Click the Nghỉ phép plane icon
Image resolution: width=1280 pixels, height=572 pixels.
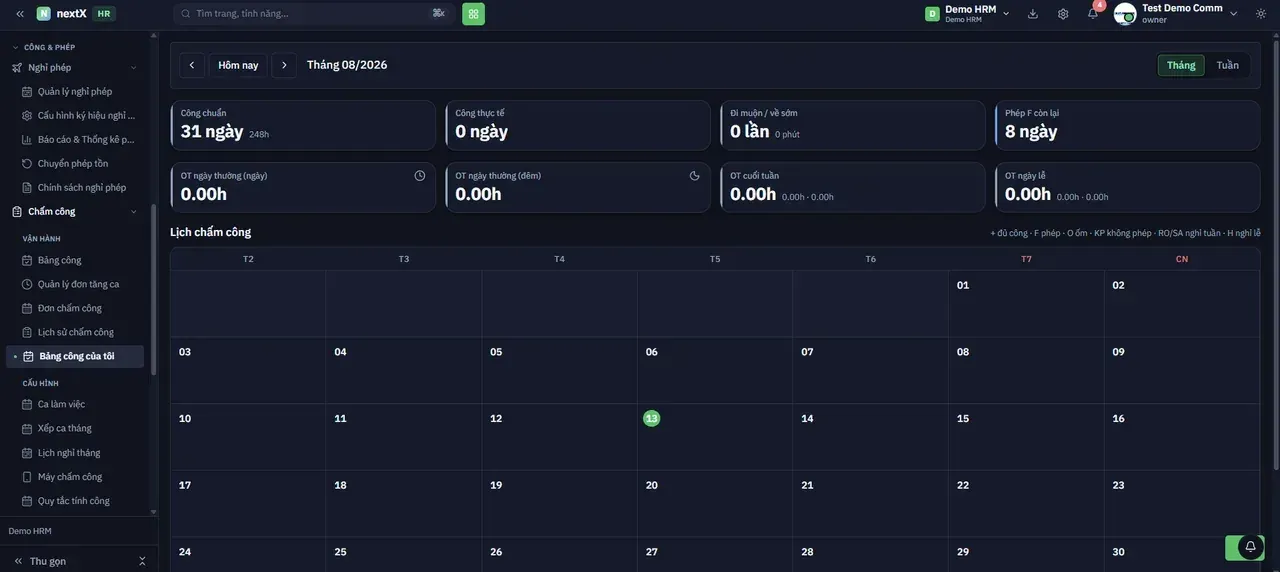click(17, 68)
